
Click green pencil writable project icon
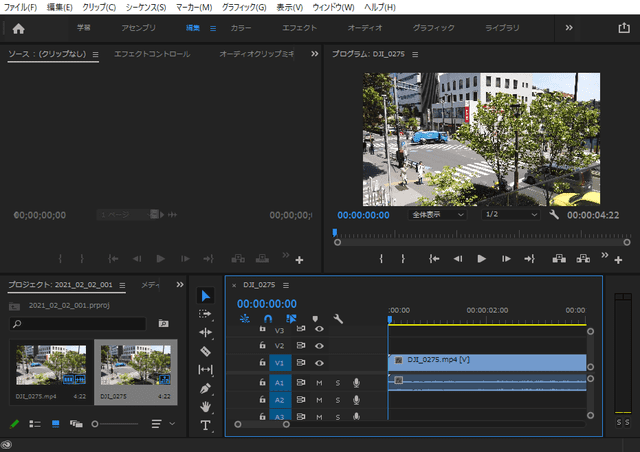tap(14, 424)
